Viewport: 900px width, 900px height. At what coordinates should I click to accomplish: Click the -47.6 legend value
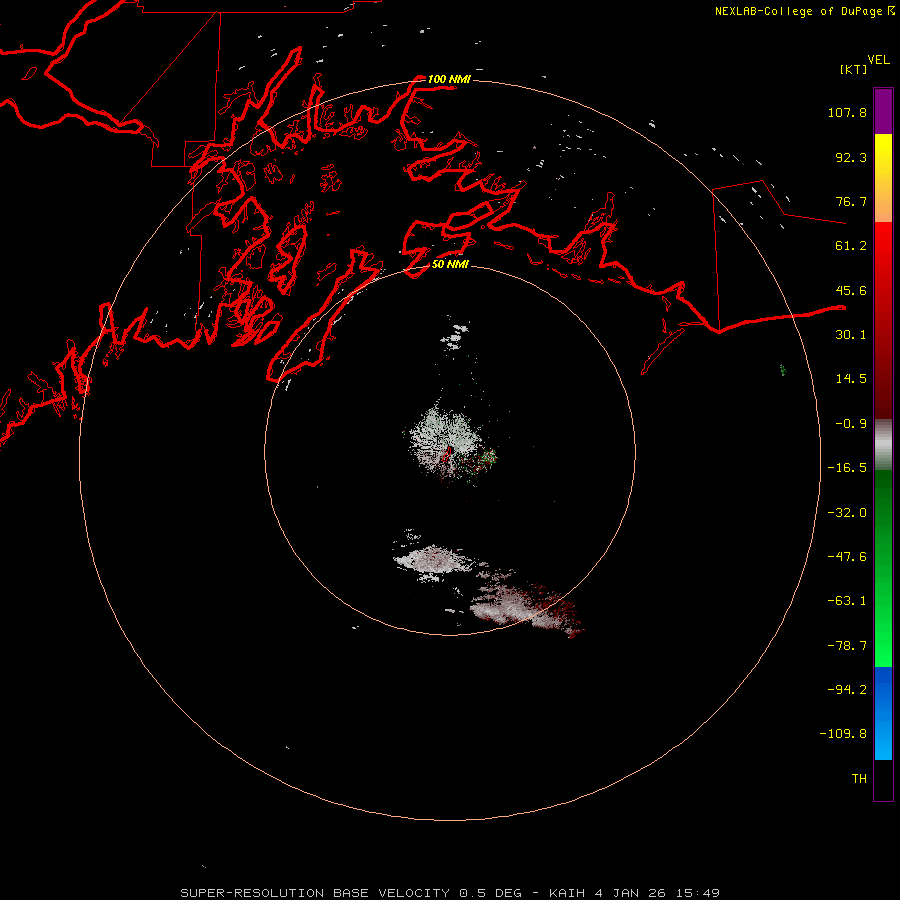[847, 557]
